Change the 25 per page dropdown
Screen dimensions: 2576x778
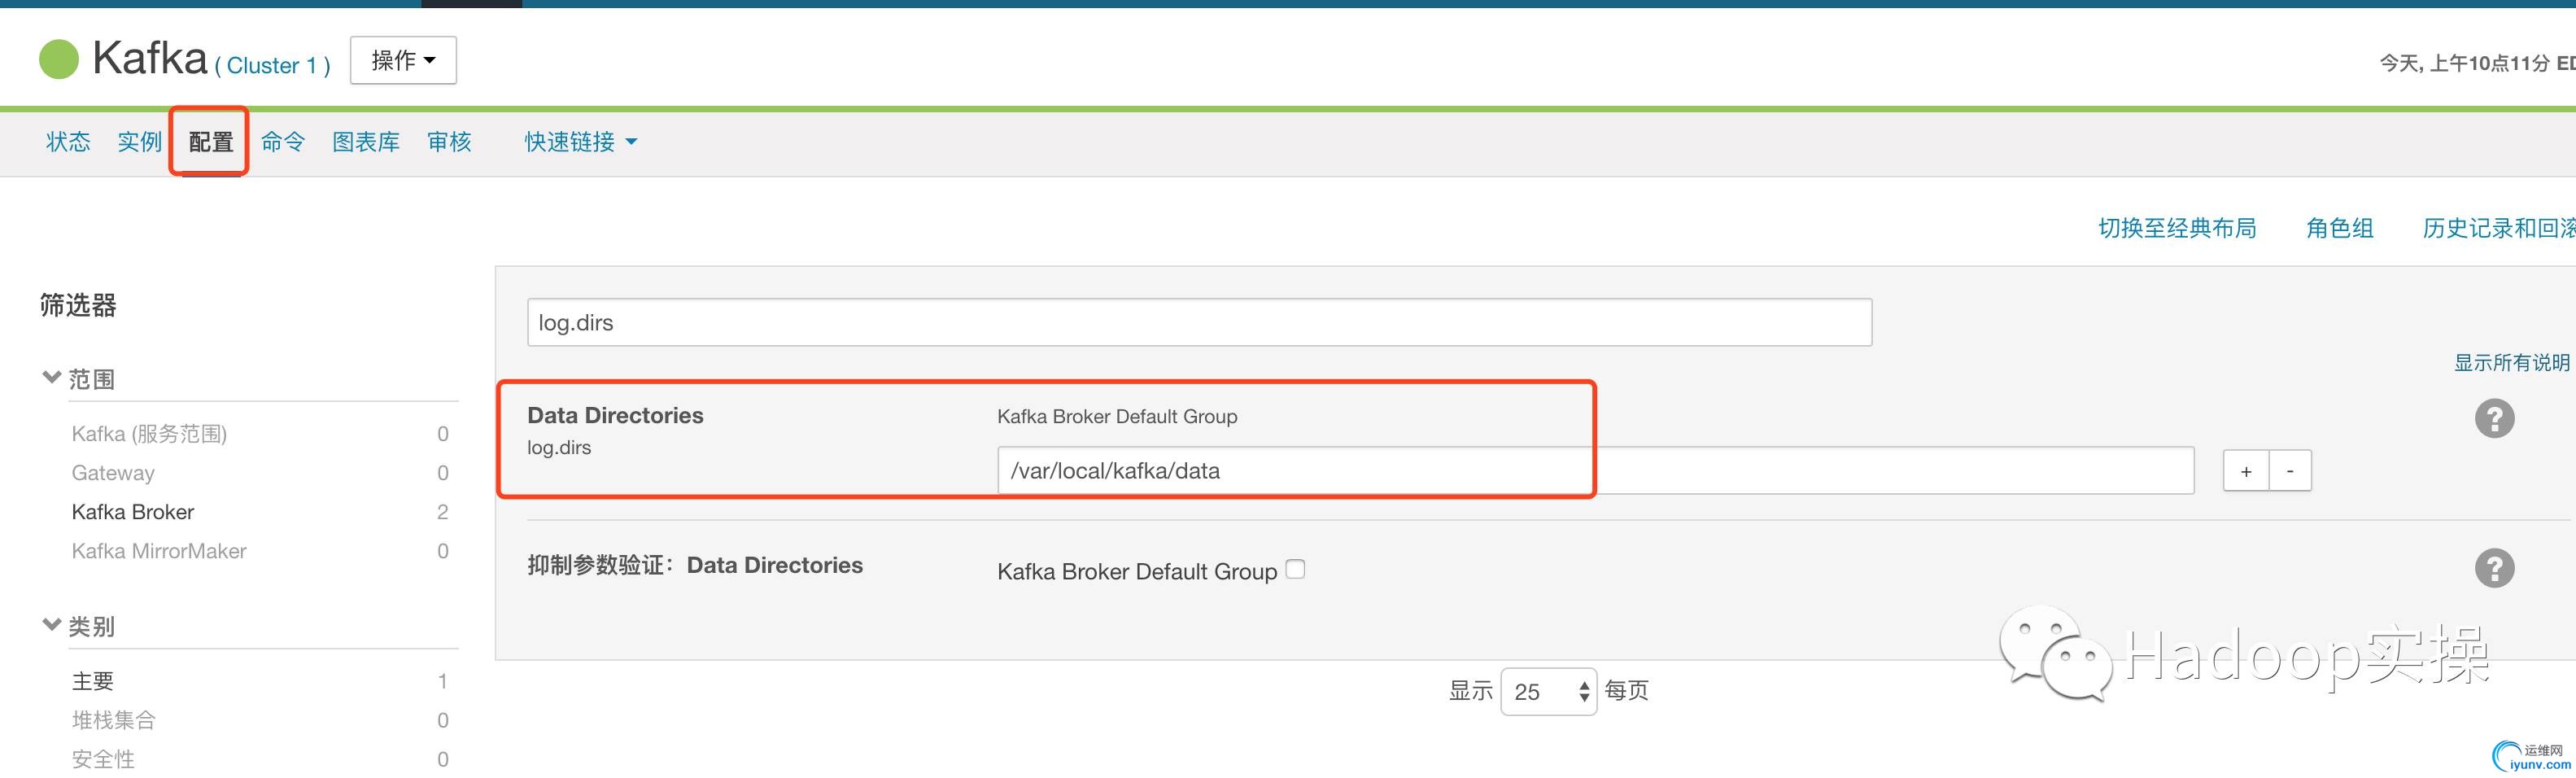tap(1549, 692)
